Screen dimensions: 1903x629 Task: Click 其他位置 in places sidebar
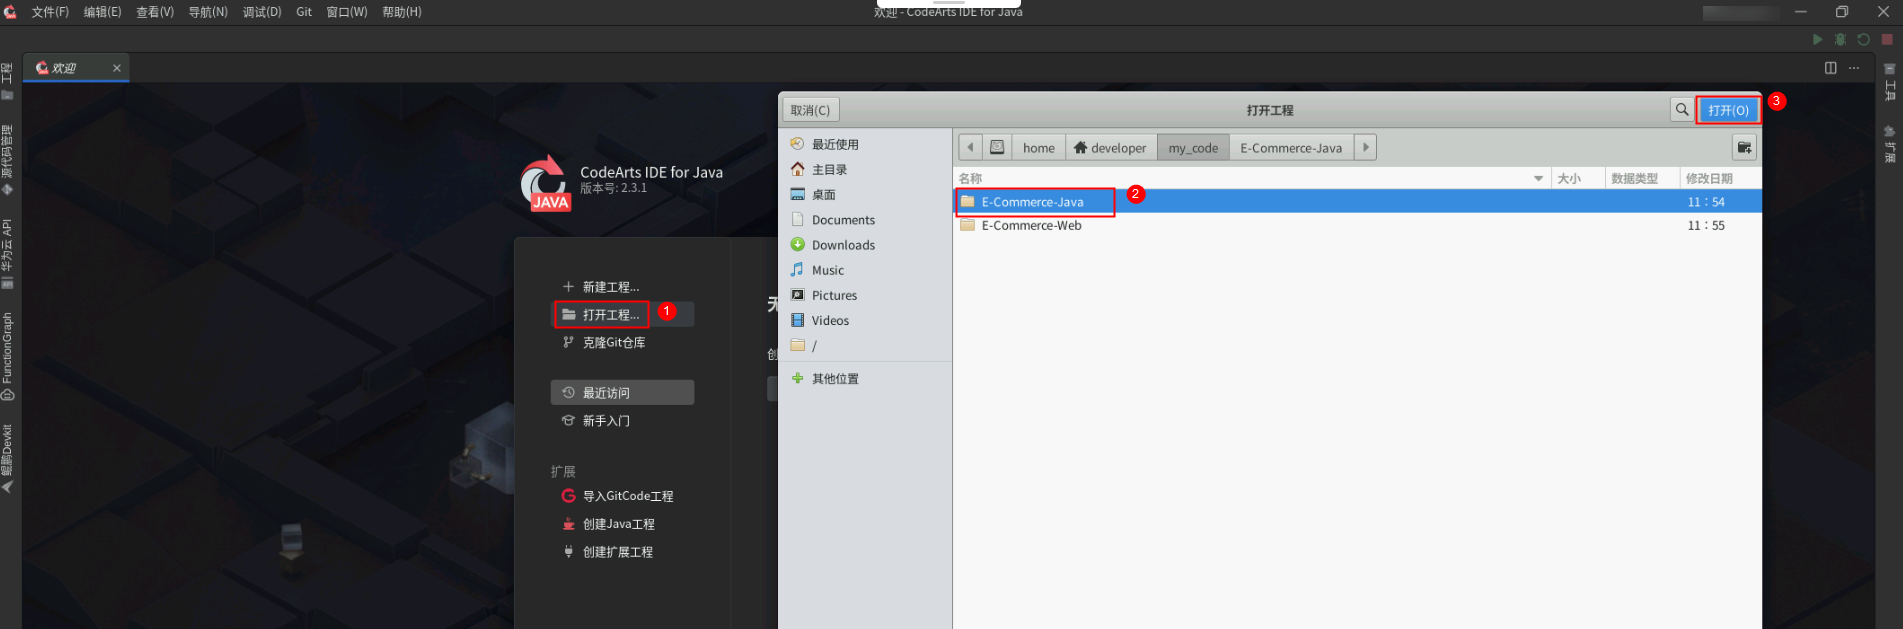[x=865, y=379]
